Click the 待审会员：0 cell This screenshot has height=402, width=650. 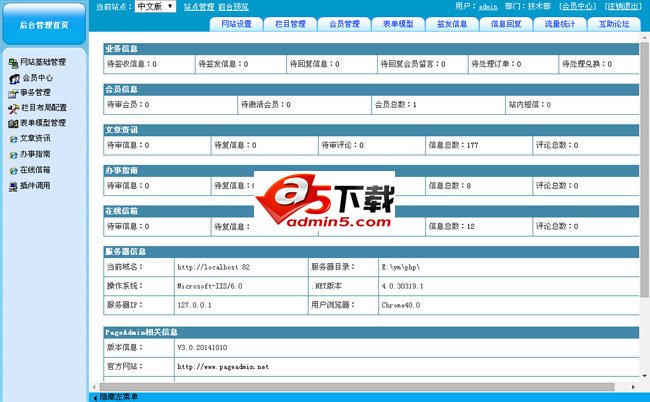(170, 105)
